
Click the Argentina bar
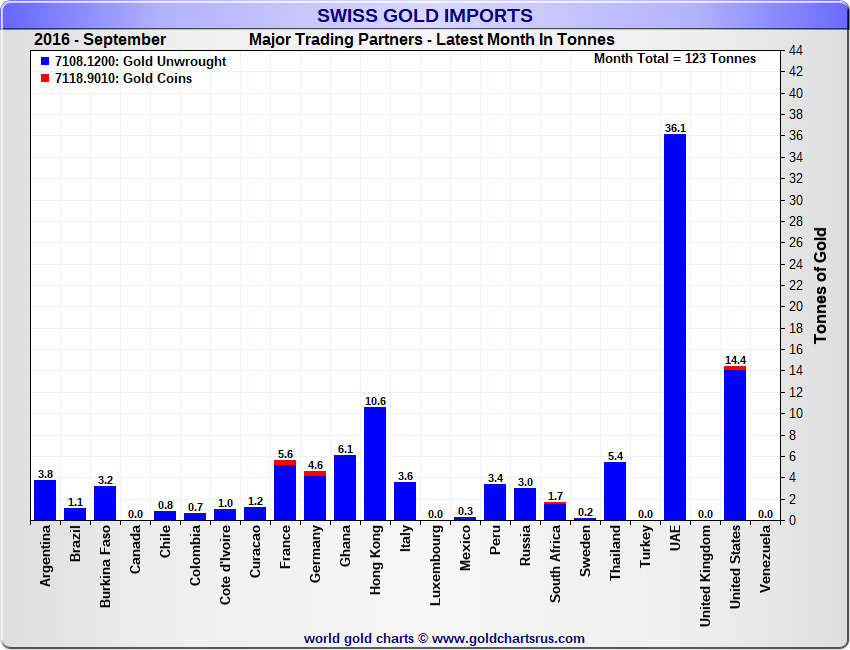(x=45, y=500)
